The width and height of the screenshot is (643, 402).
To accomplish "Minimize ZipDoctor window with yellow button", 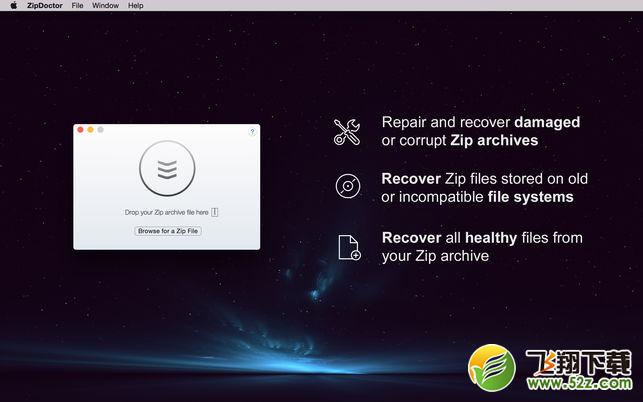I will click(90, 130).
